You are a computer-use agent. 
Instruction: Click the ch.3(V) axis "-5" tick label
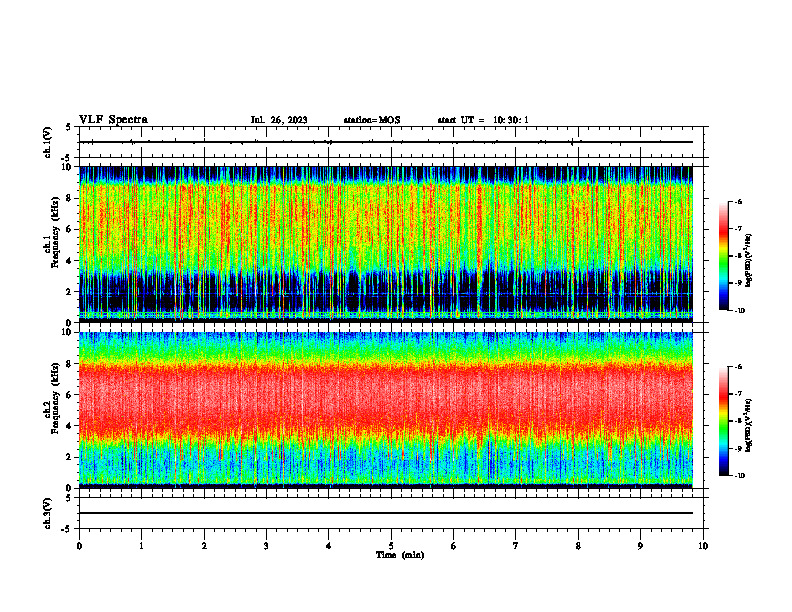(x=67, y=529)
